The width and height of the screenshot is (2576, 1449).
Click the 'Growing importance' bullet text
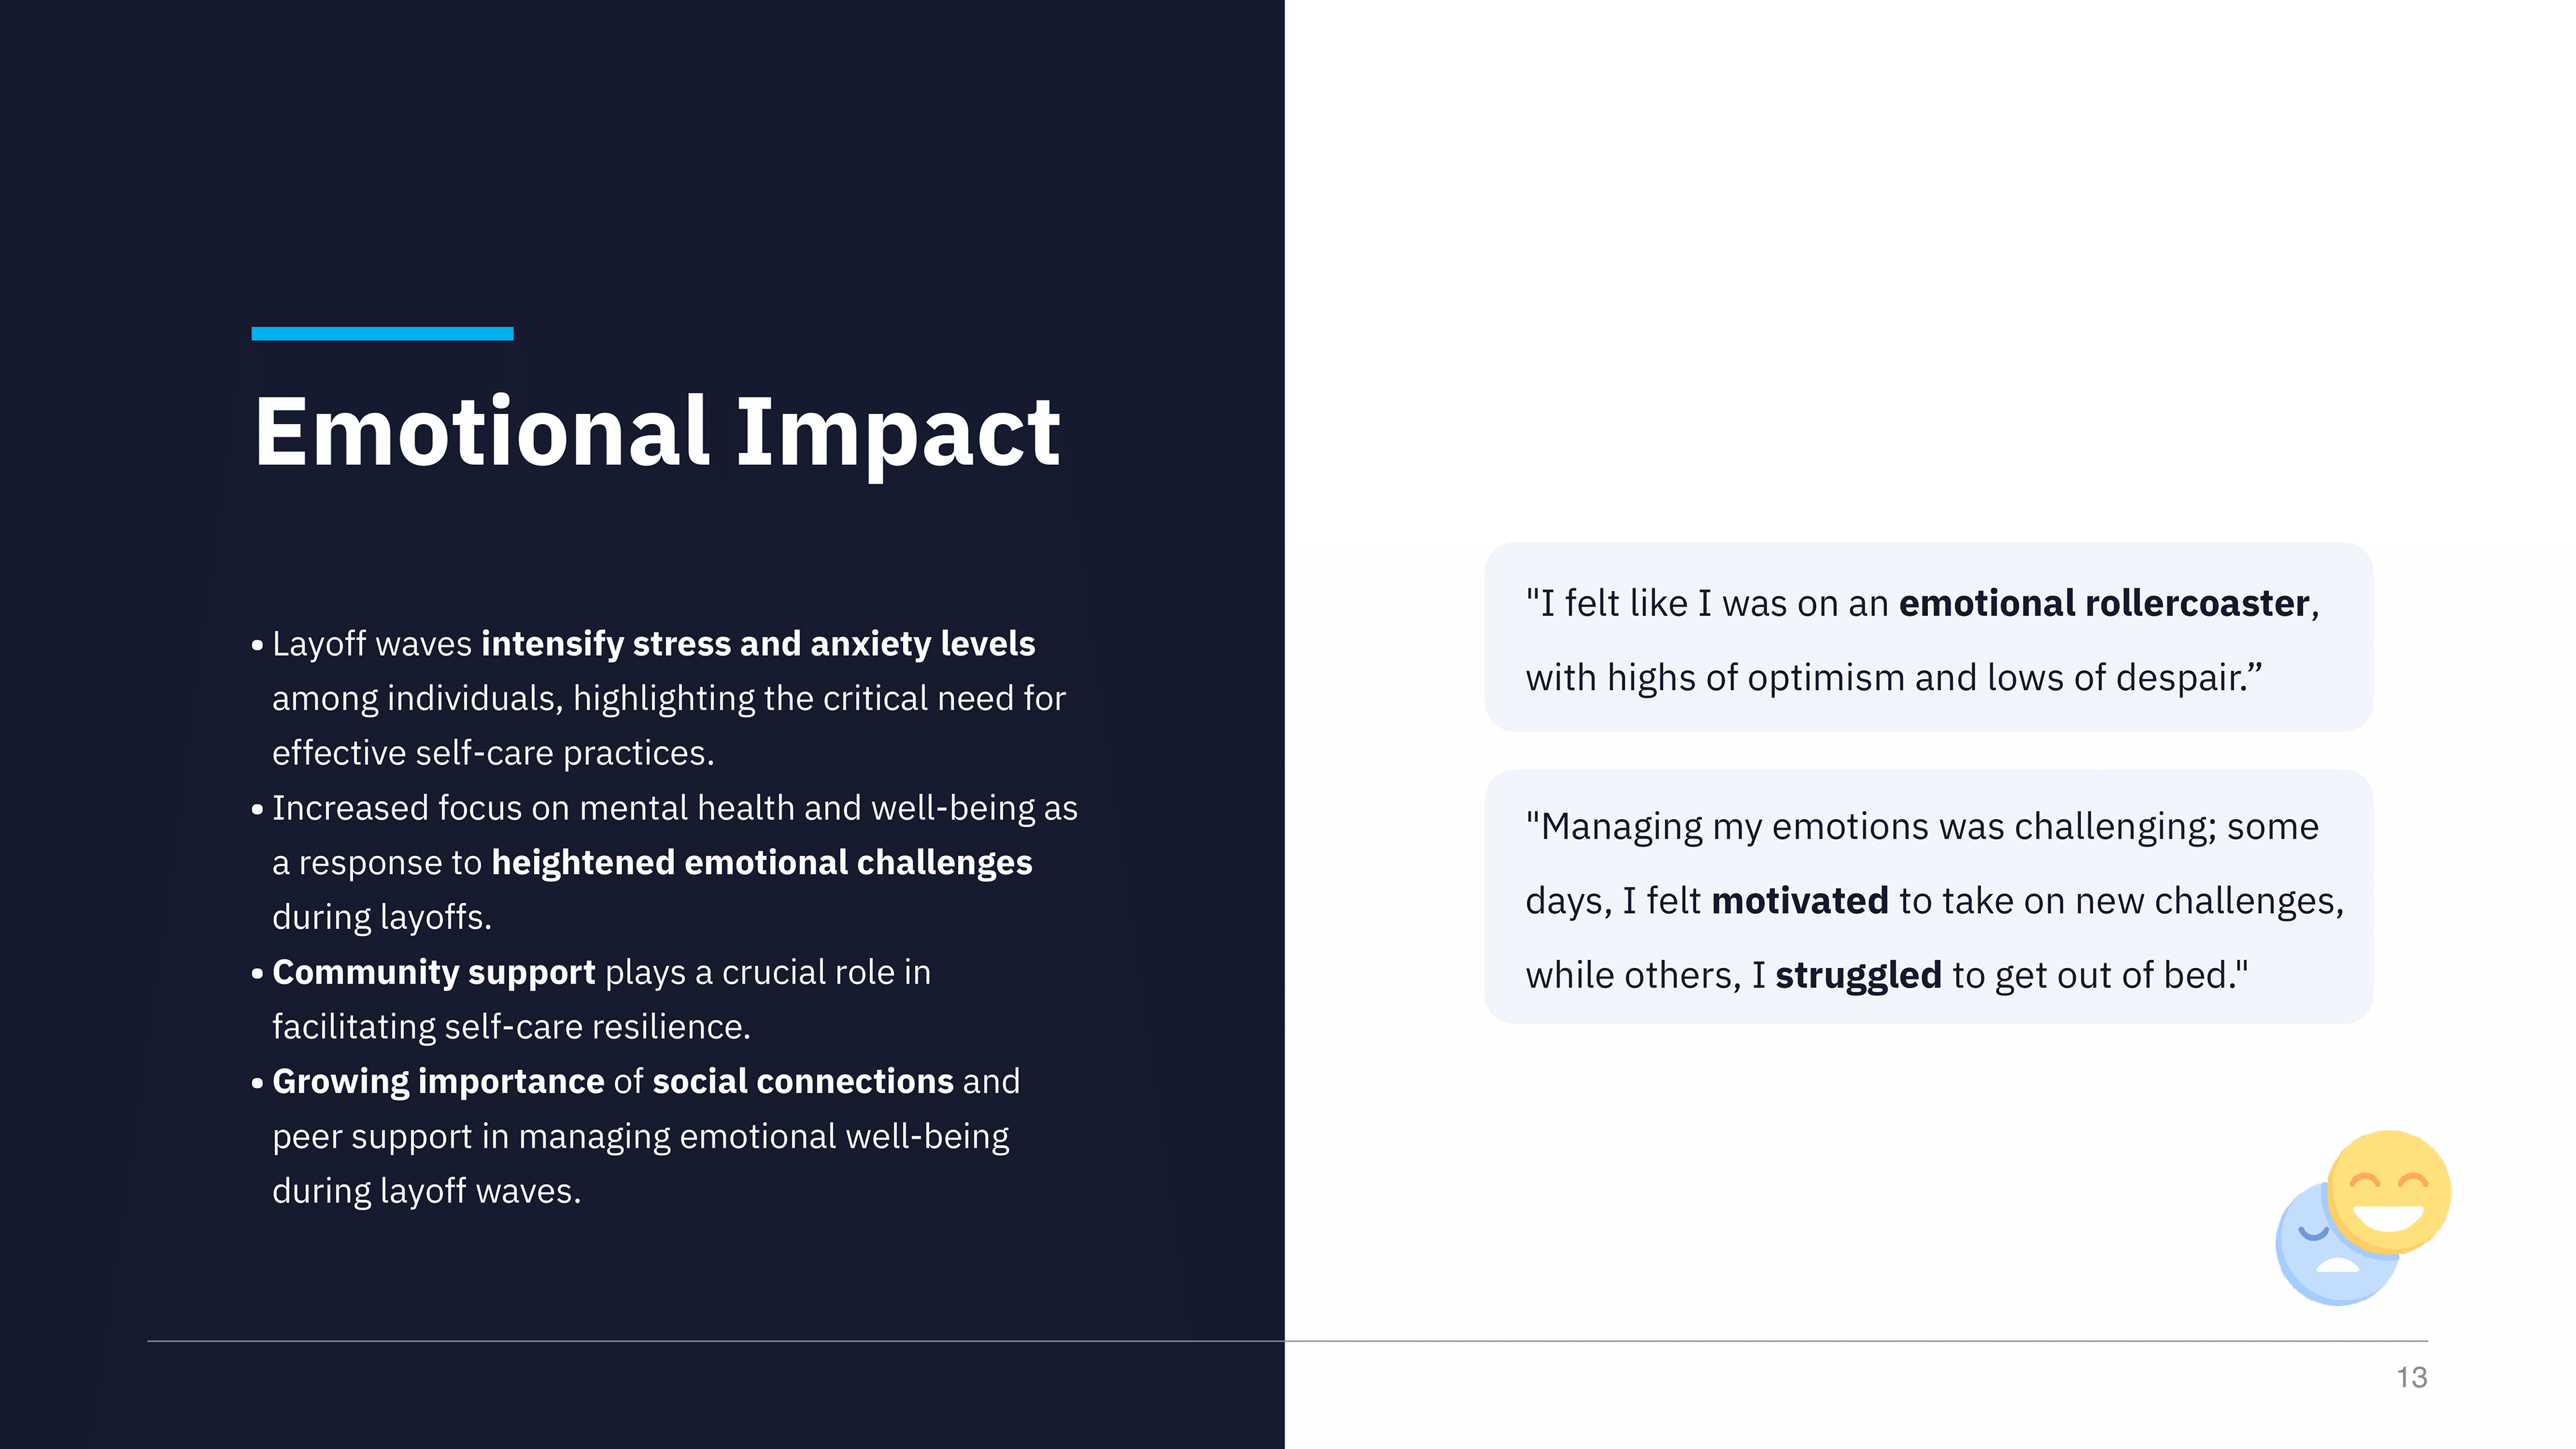438,1082
